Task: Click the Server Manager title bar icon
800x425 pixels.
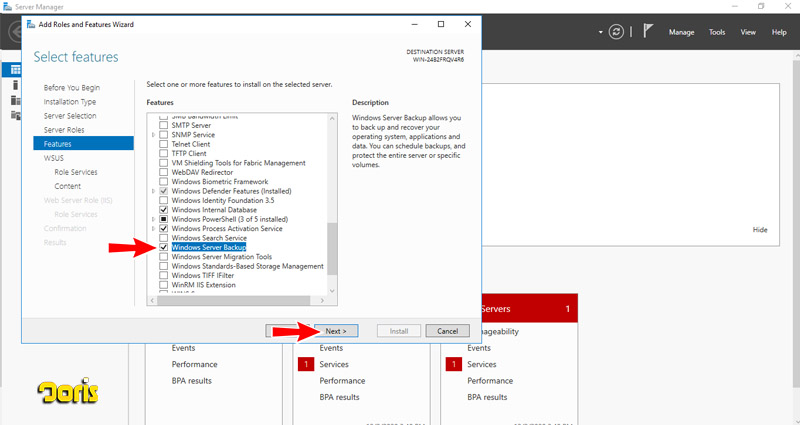Action: (x=8, y=7)
